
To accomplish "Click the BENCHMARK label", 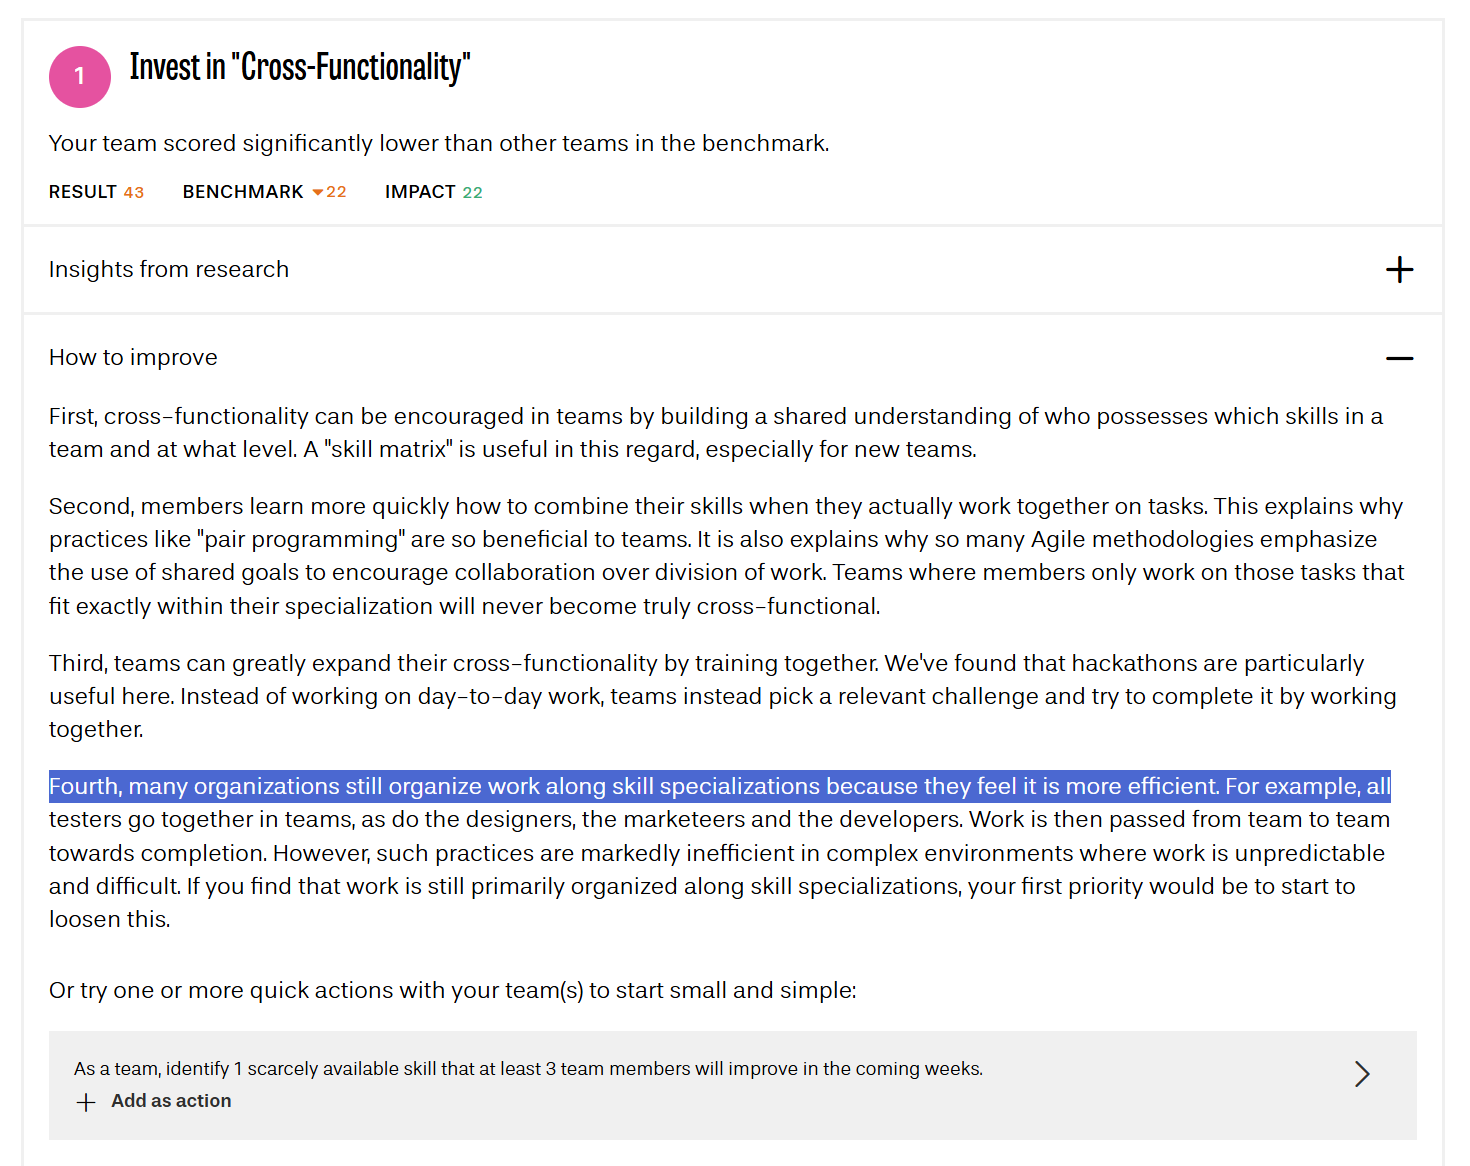I will tap(243, 192).
